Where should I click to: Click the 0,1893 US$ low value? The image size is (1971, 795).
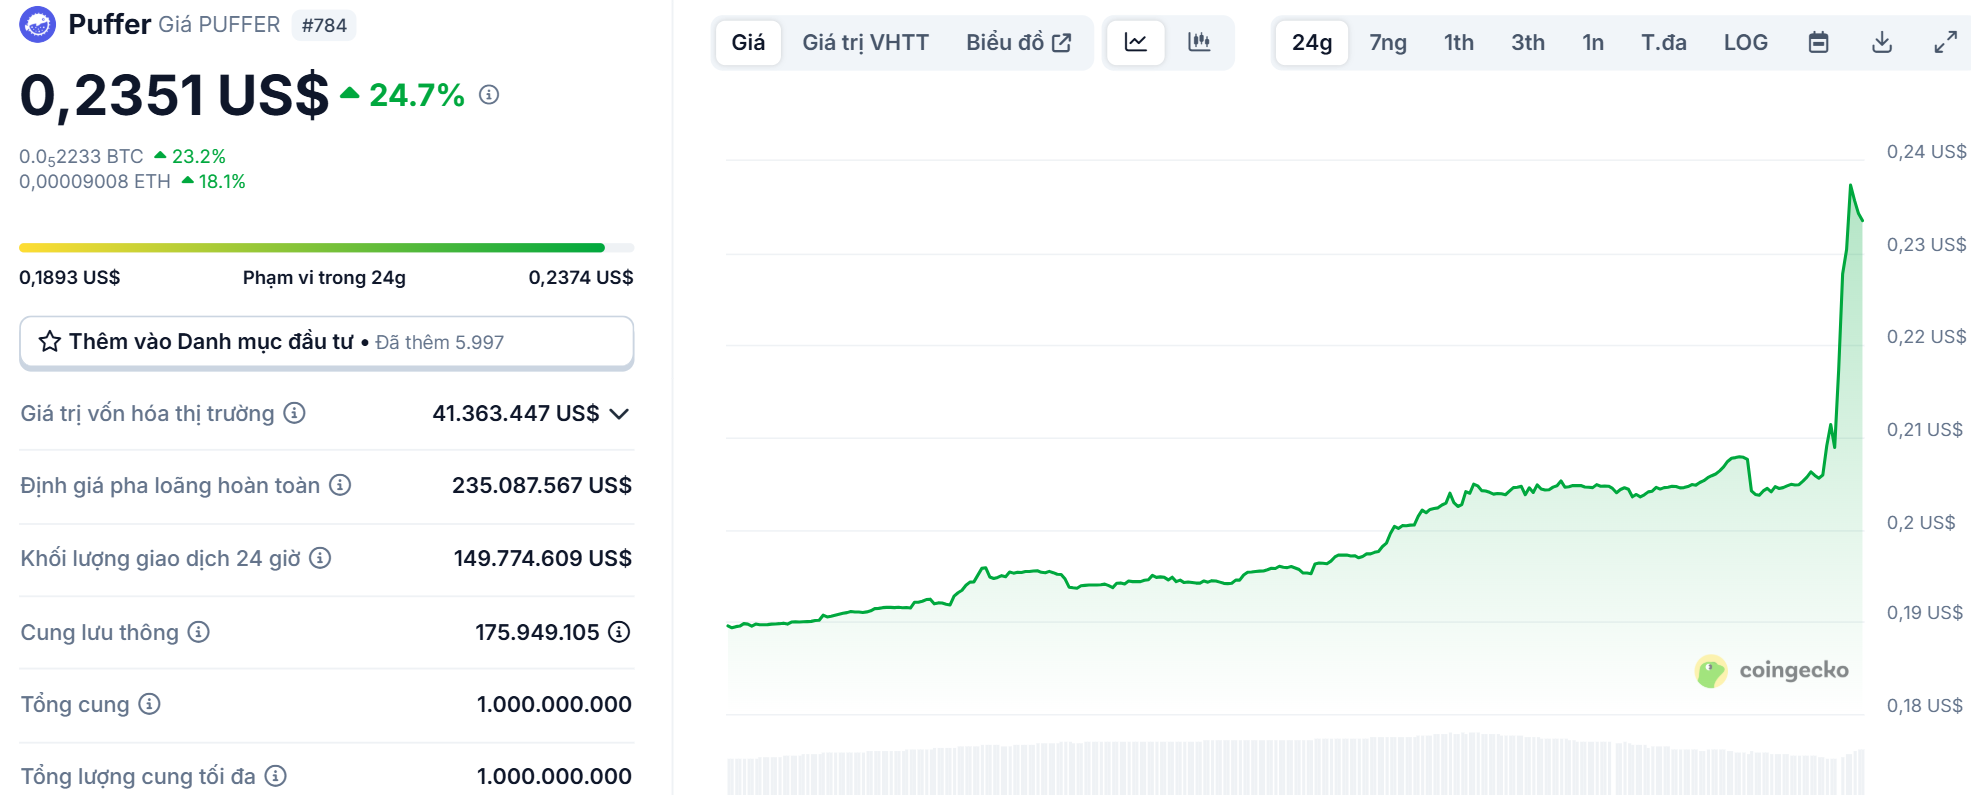click(70, 277)
